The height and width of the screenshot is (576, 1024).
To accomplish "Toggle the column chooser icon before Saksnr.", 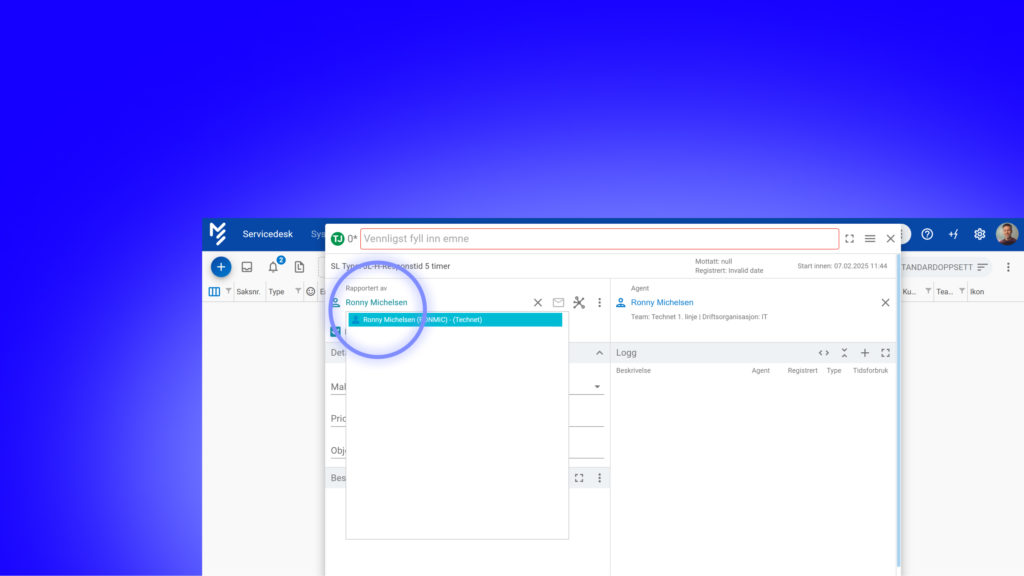I will click(x=214, y=291).
